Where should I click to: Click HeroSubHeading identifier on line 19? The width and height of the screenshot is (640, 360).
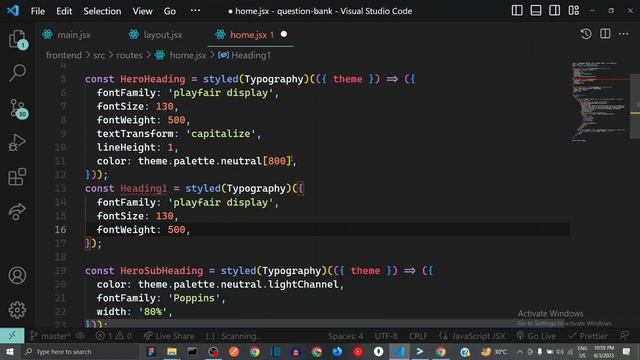click(161, 271)
